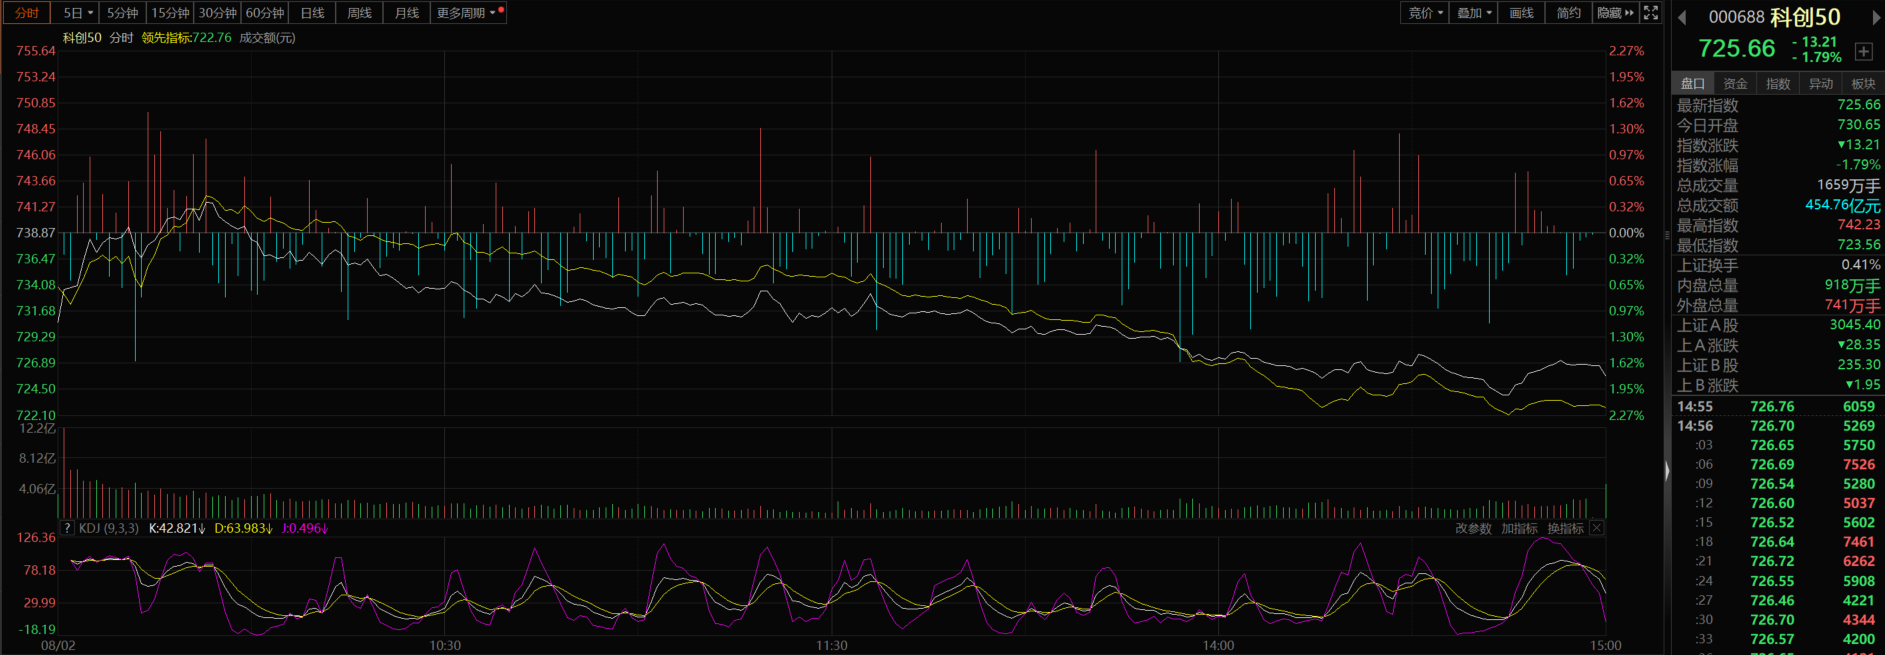Viewport: 1885px width, 655px height.
Task: Open the 叠加 overlay dropdown
Action: point(1474,13)
